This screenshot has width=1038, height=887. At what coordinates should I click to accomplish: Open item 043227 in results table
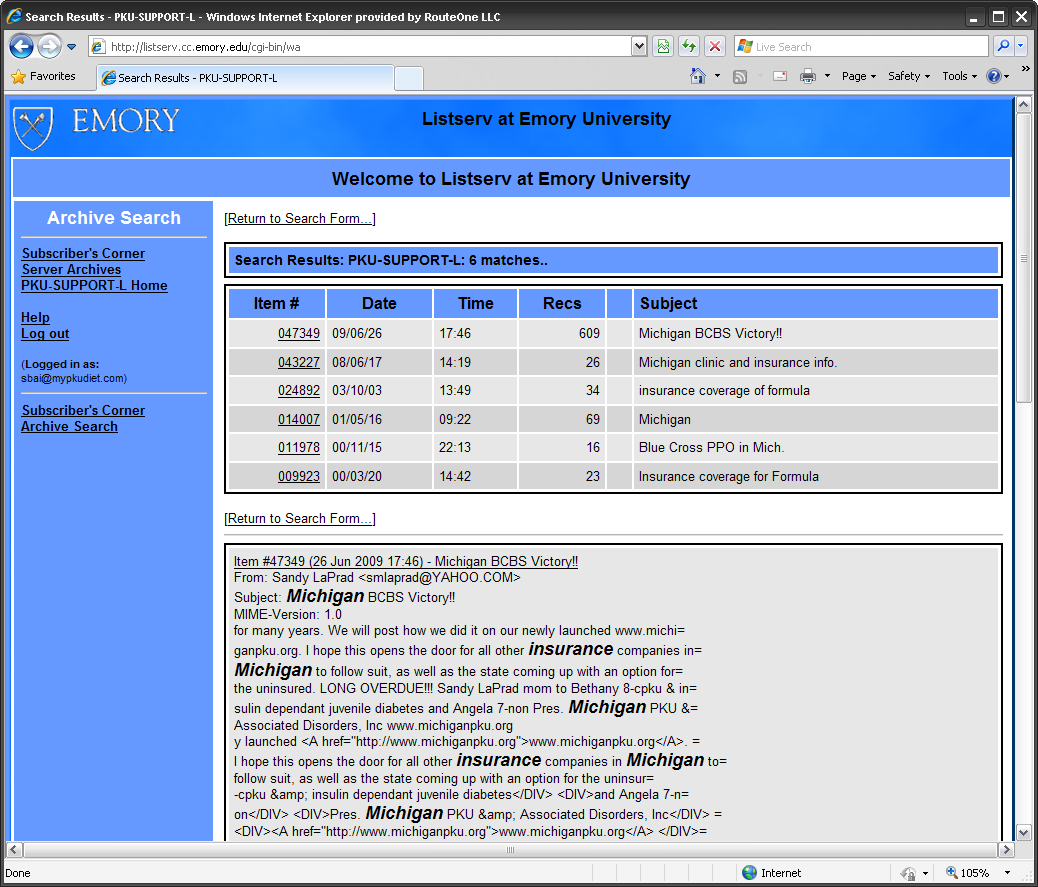point(299,362)
